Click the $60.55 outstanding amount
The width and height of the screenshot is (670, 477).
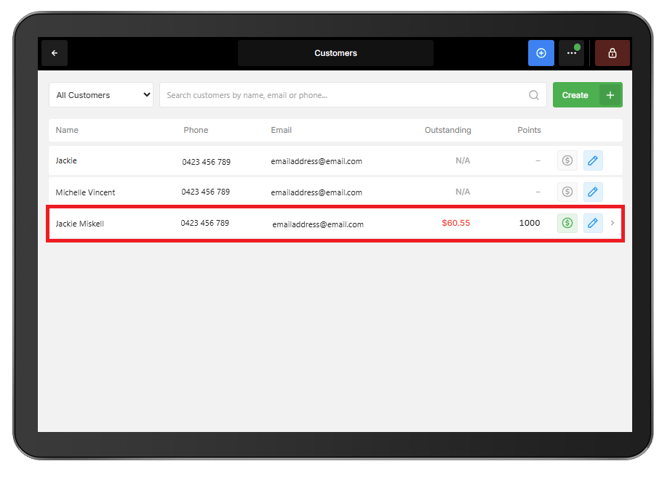[456, 223]
